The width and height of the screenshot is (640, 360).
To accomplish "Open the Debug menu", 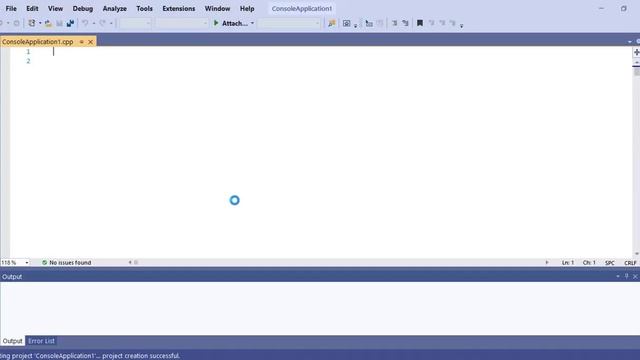I will pos(83,9).
